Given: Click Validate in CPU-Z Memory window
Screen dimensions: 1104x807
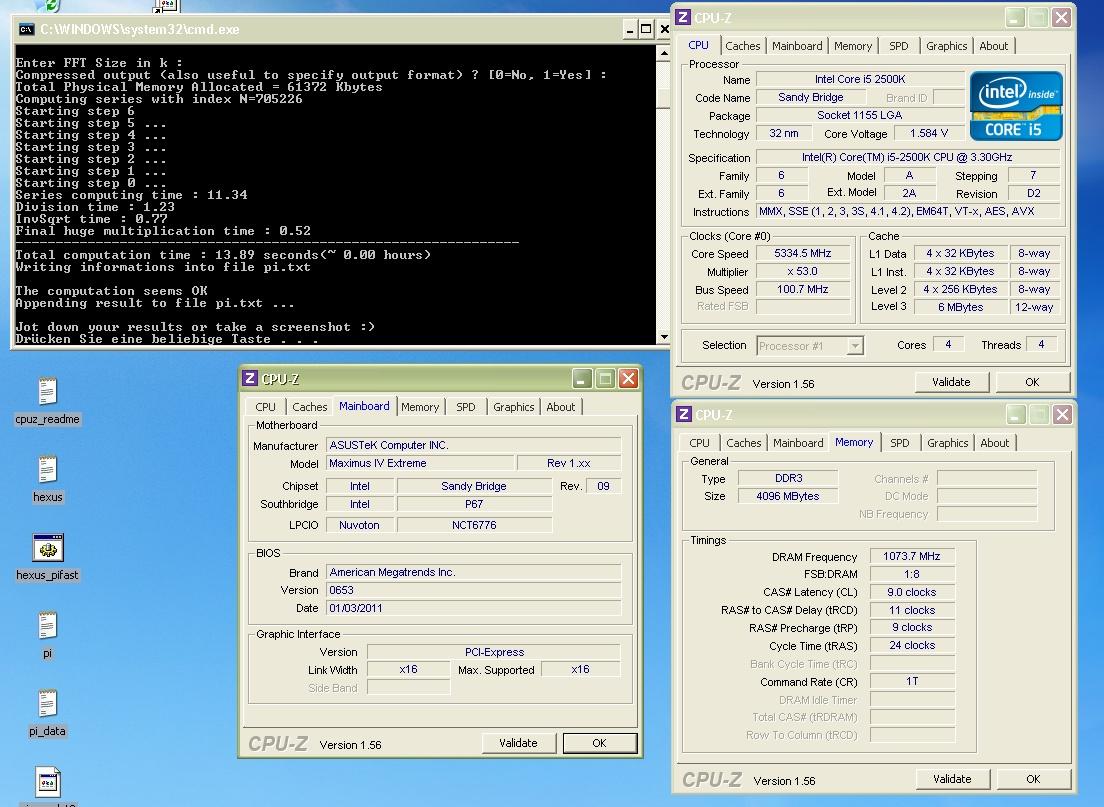Looking at the screenshot, I should (952, 779).
